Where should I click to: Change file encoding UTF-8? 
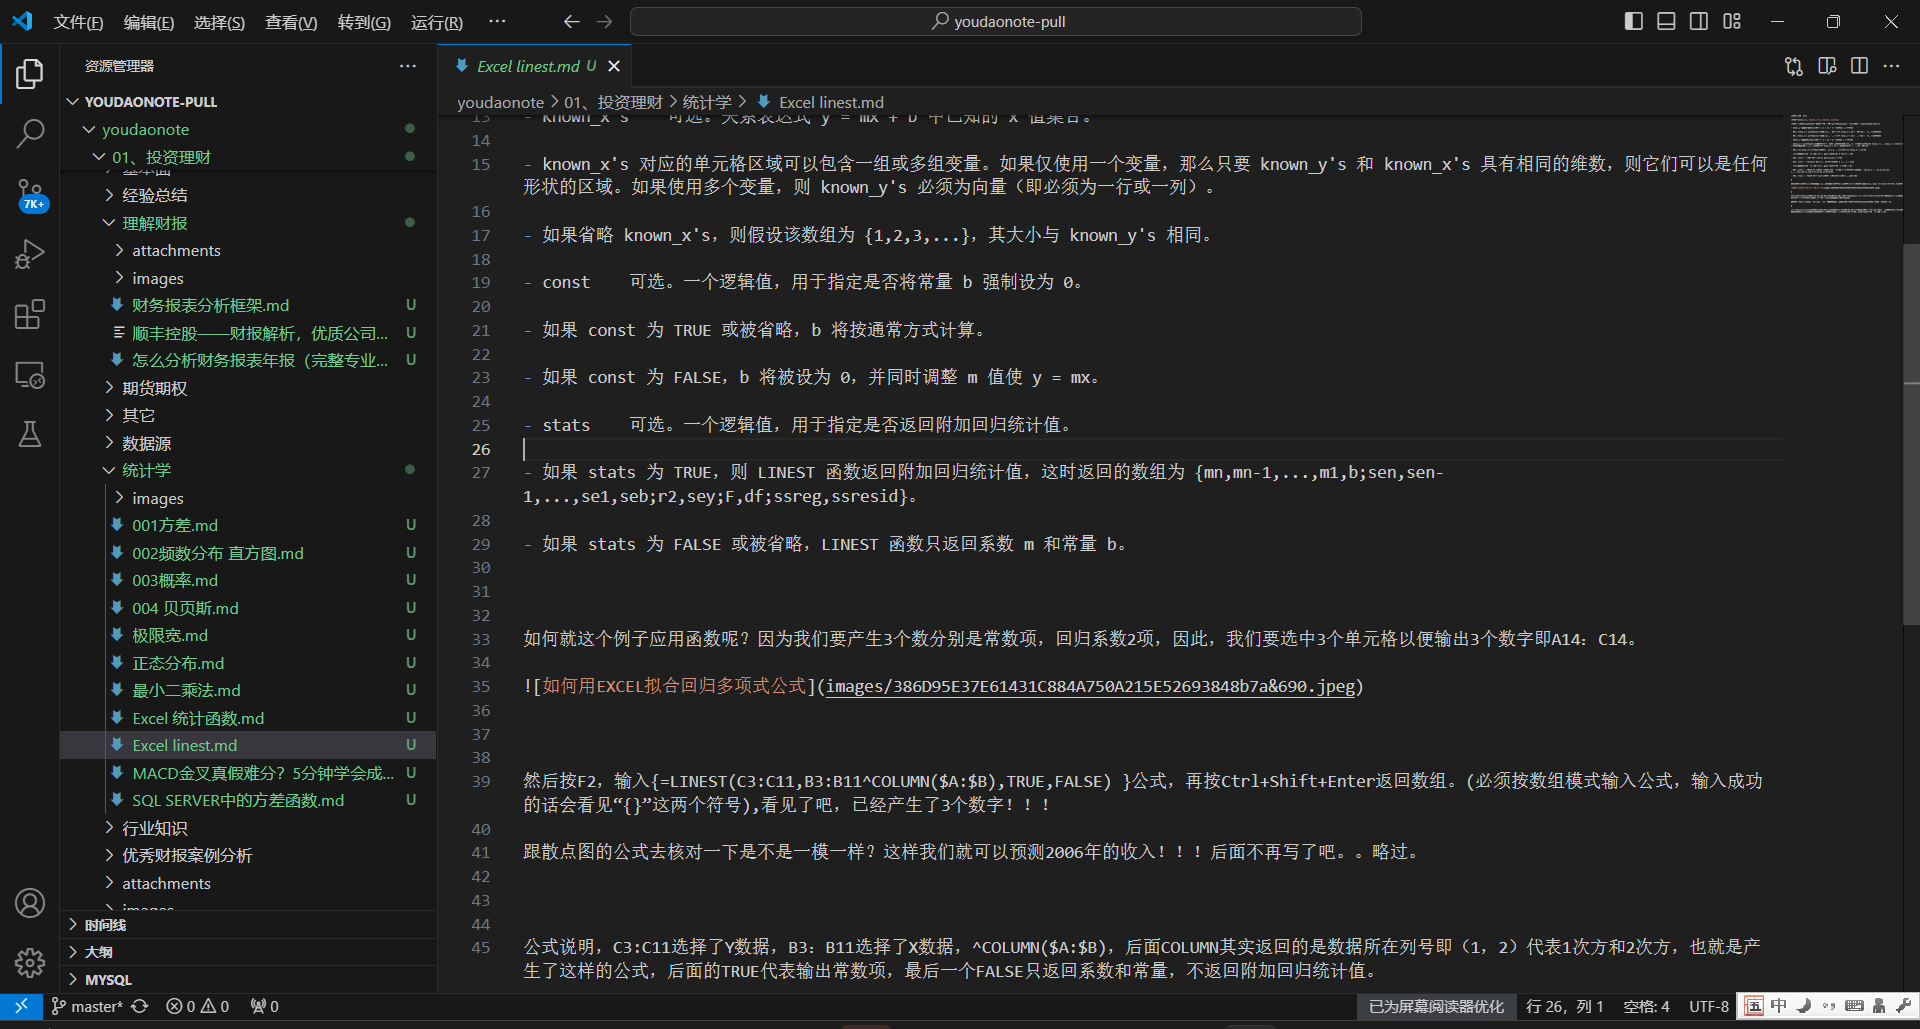[x=1709, y=1006]
